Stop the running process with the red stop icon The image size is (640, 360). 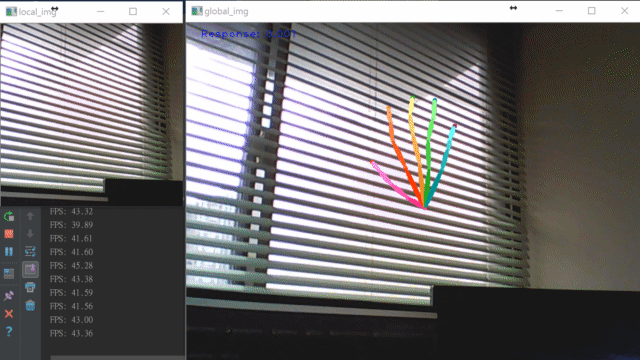tap(9, 234)
